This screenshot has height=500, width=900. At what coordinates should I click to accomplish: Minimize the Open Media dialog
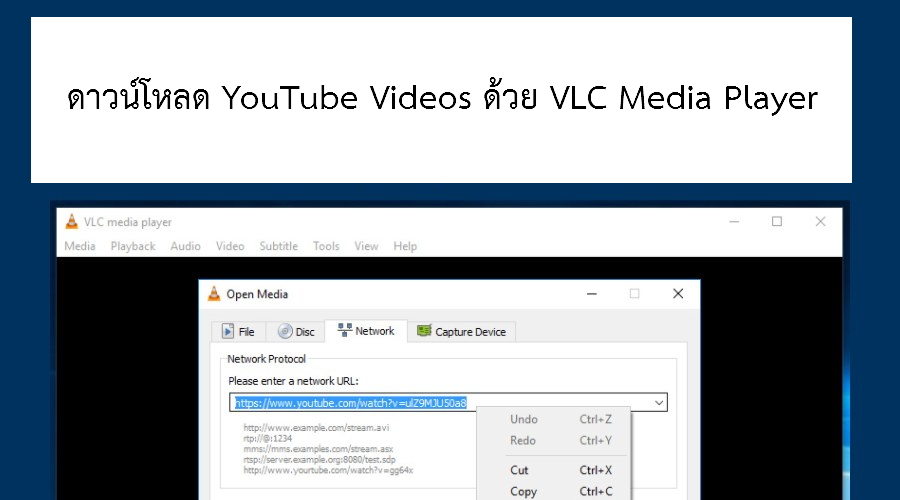point(592,294)
